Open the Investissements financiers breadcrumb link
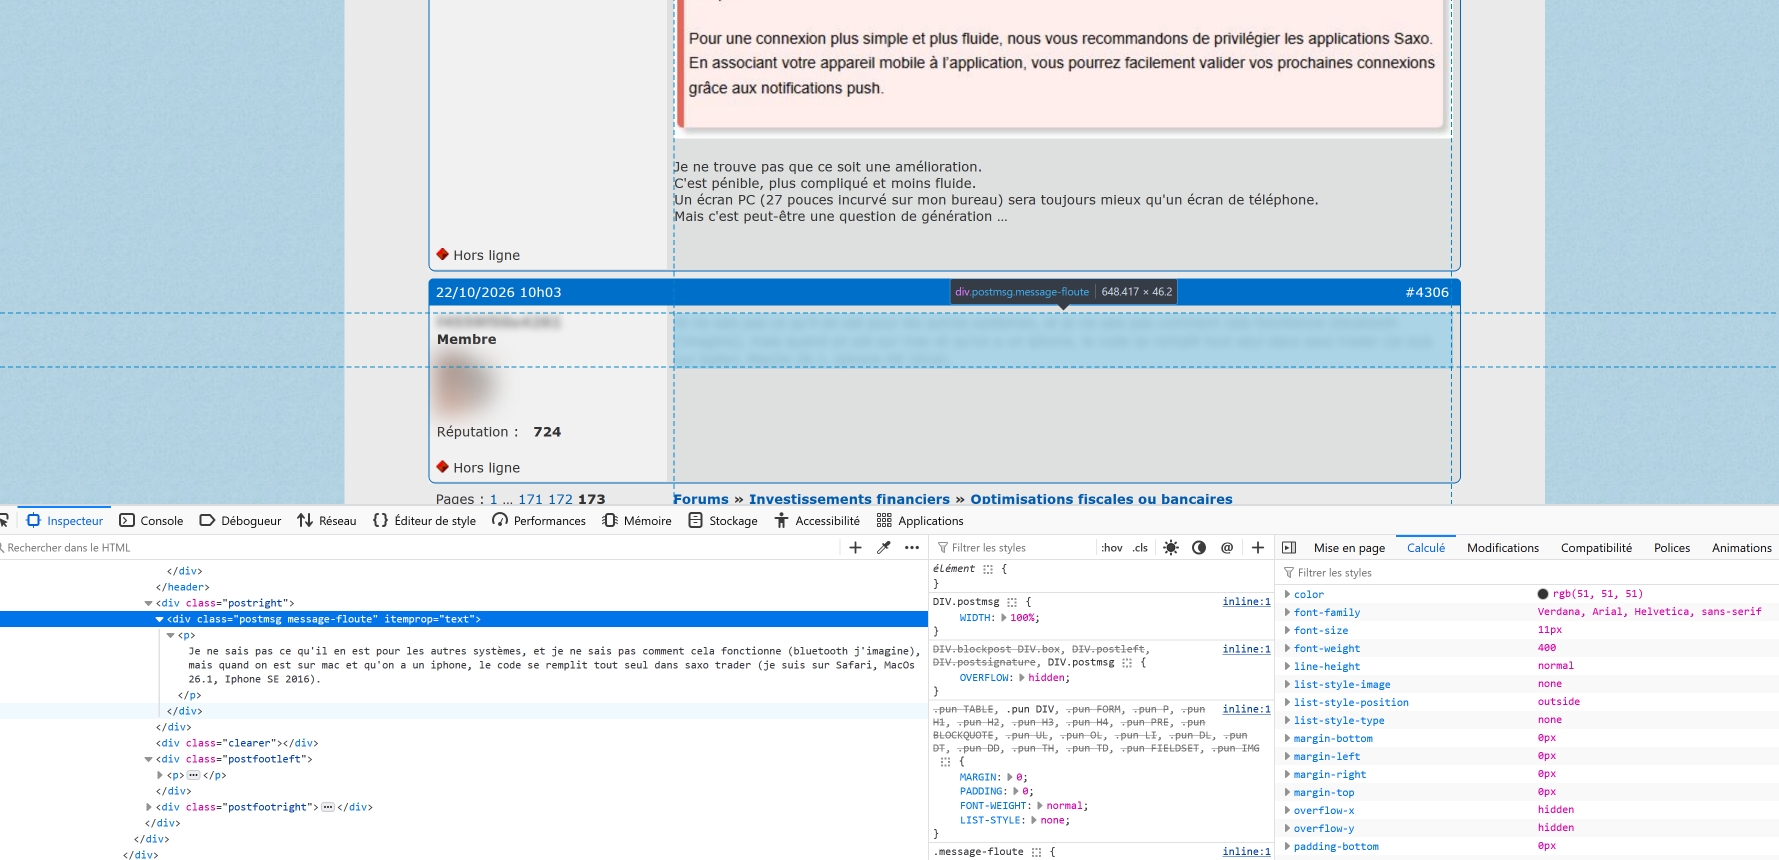The image size is (1779, 860). click(849, 499)
